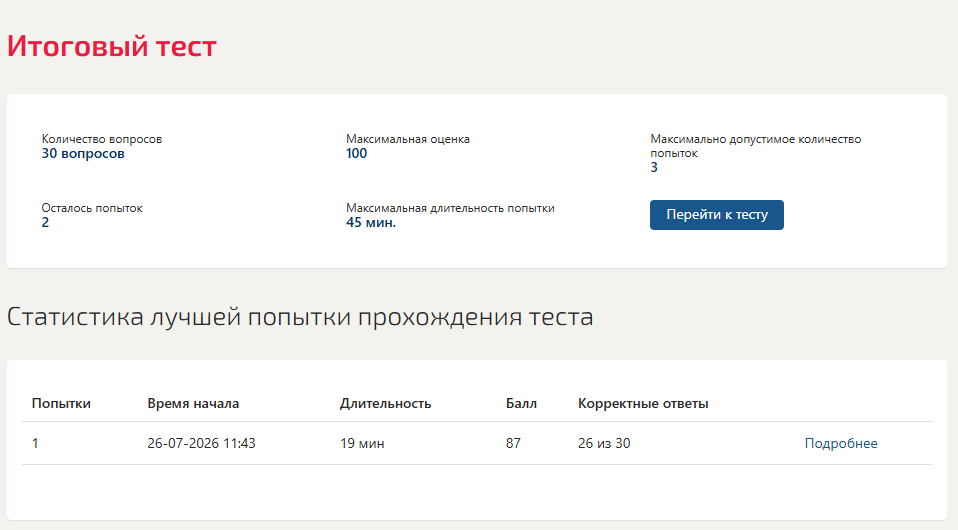The width and height of the screenshot is (958, 530).
Task: Click the 'Итоговый тест' page heading
Action: [112, 46]
